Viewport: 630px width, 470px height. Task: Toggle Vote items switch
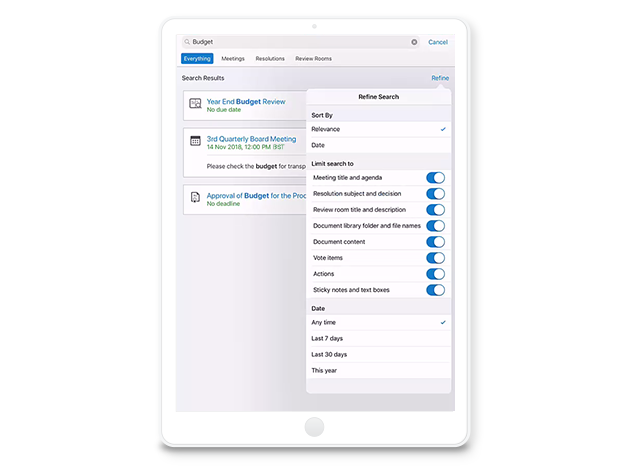click(x=436, y=258)
